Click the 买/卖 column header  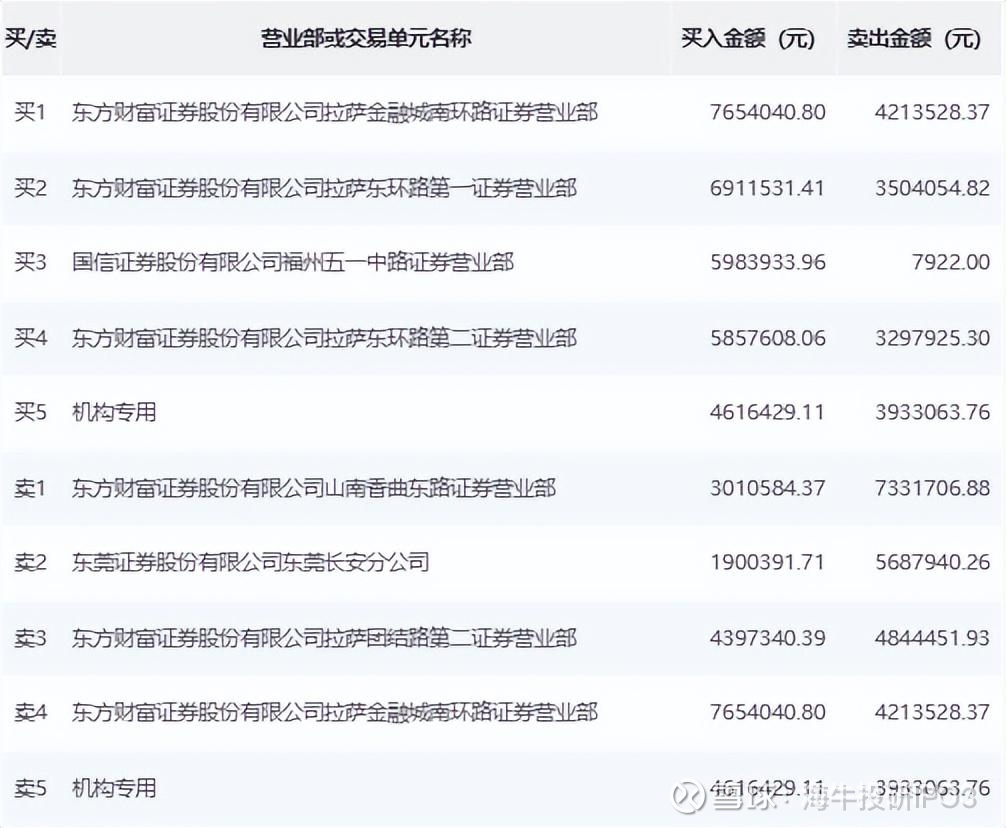[31, 38]
